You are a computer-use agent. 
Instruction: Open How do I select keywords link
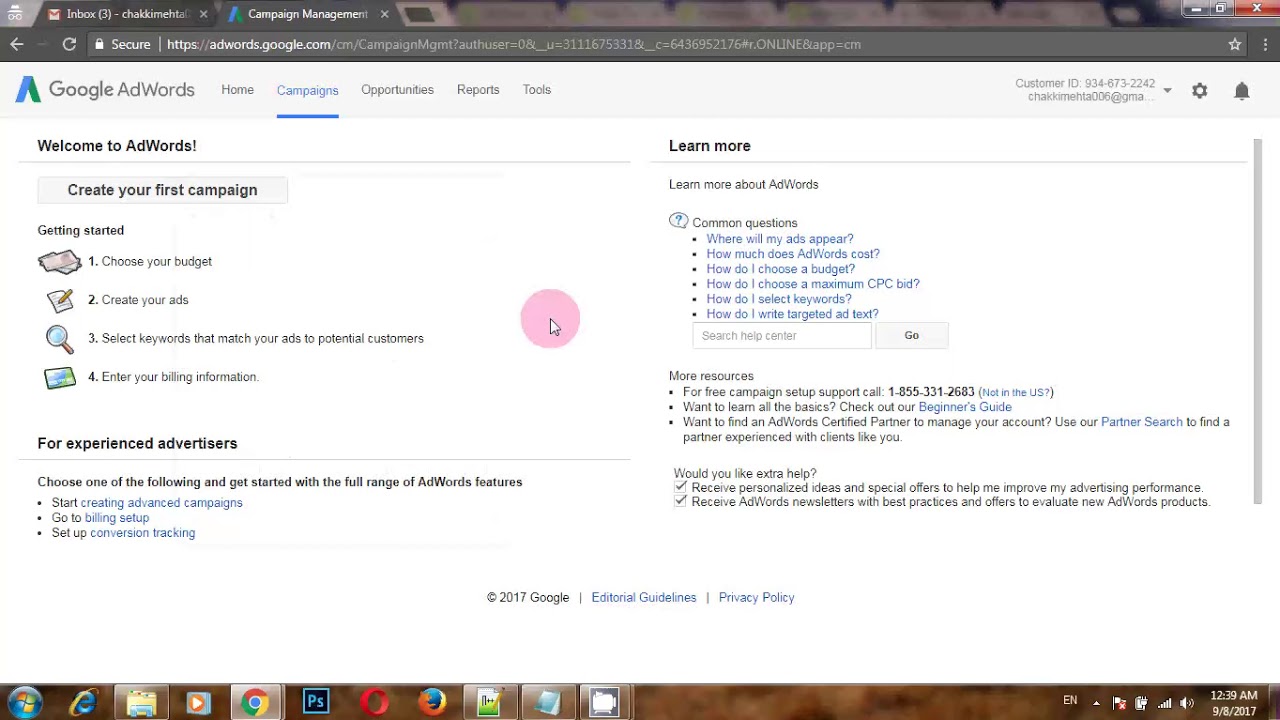(779, 299)
